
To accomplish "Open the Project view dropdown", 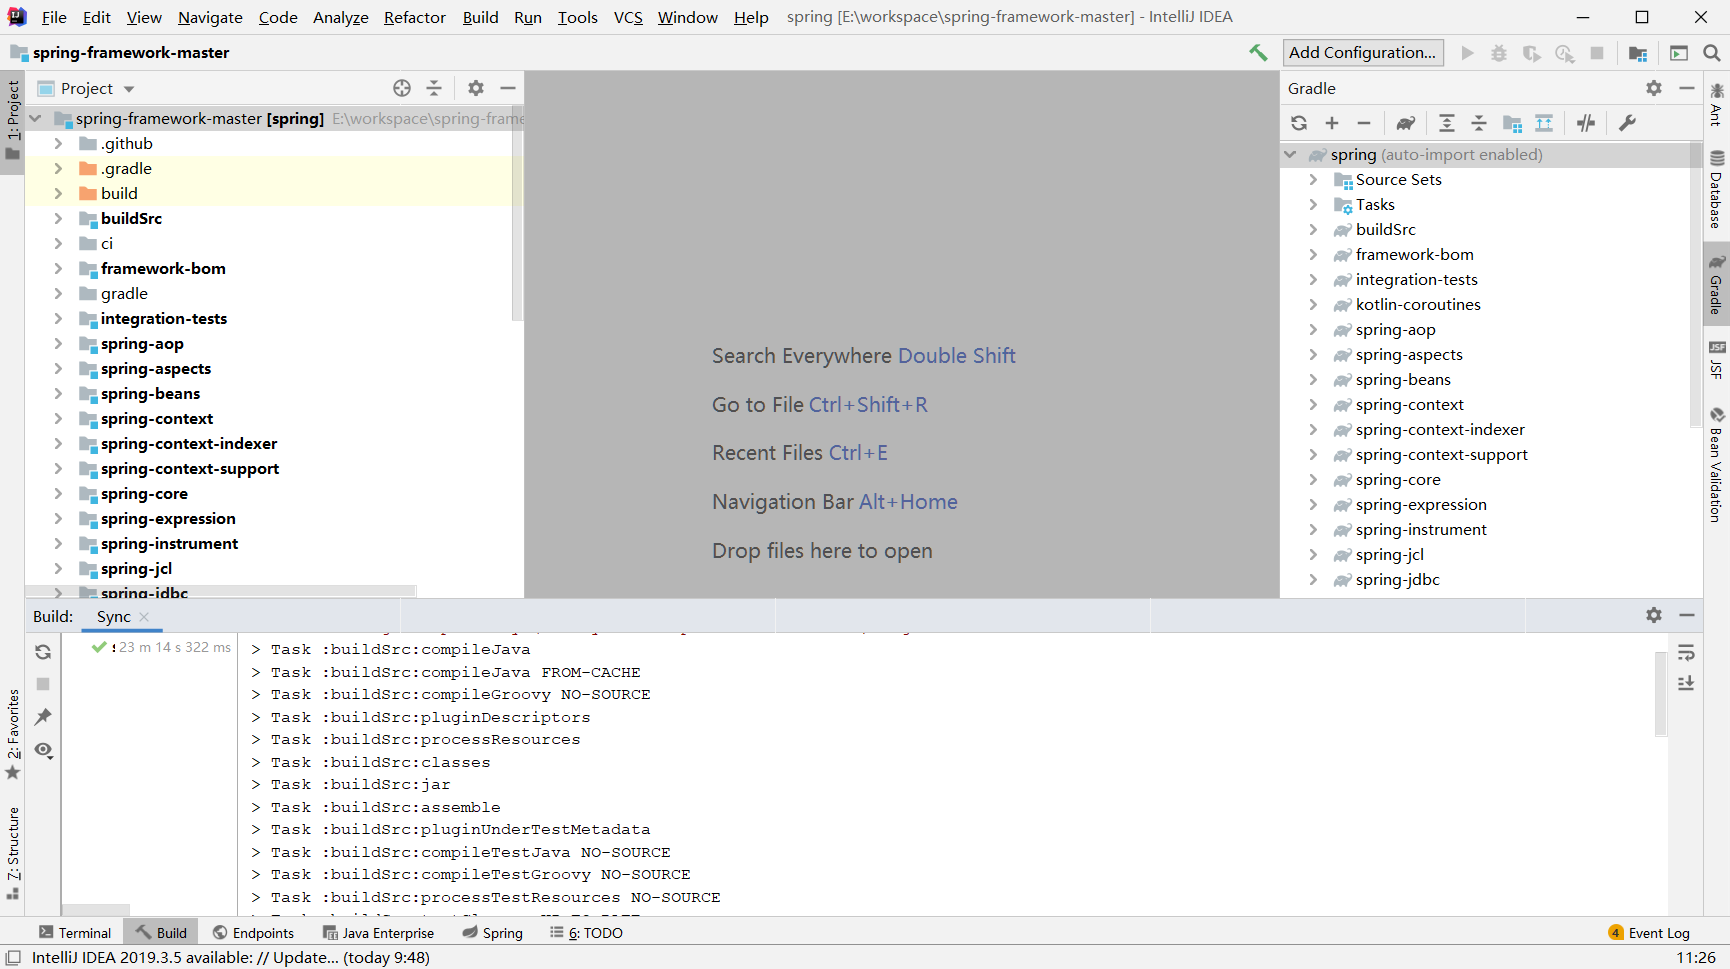I will pyautogui.click(x=129, y=89).
